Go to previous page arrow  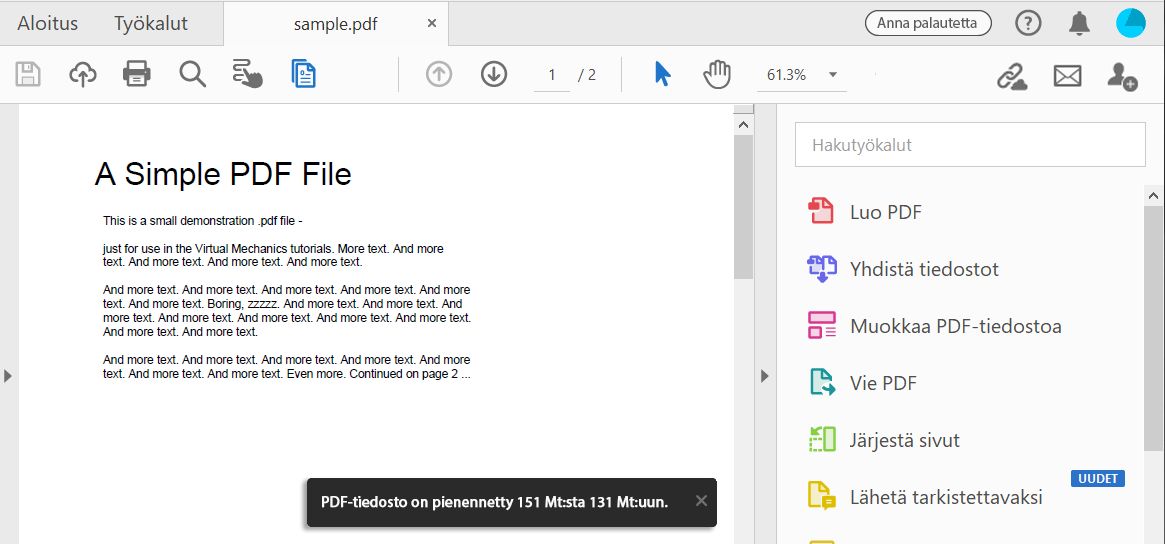click(439, 74)
